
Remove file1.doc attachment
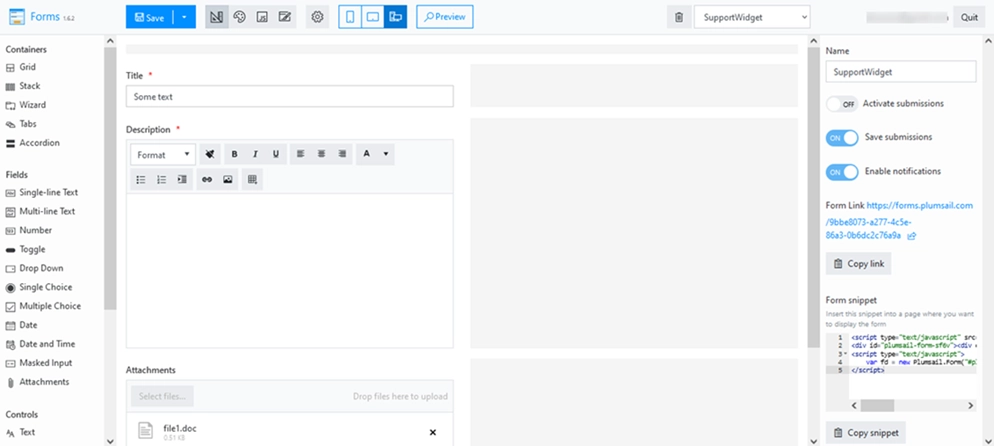point(433,432)
